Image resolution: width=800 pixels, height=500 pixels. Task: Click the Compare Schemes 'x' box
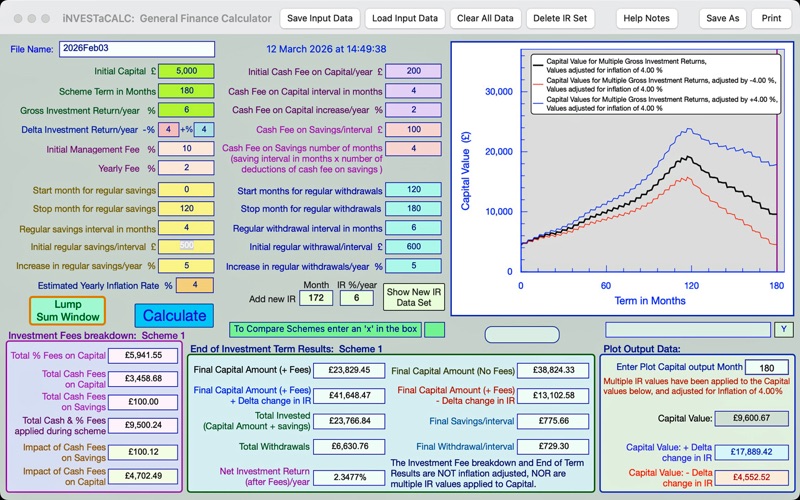click(x=434, y=330)
